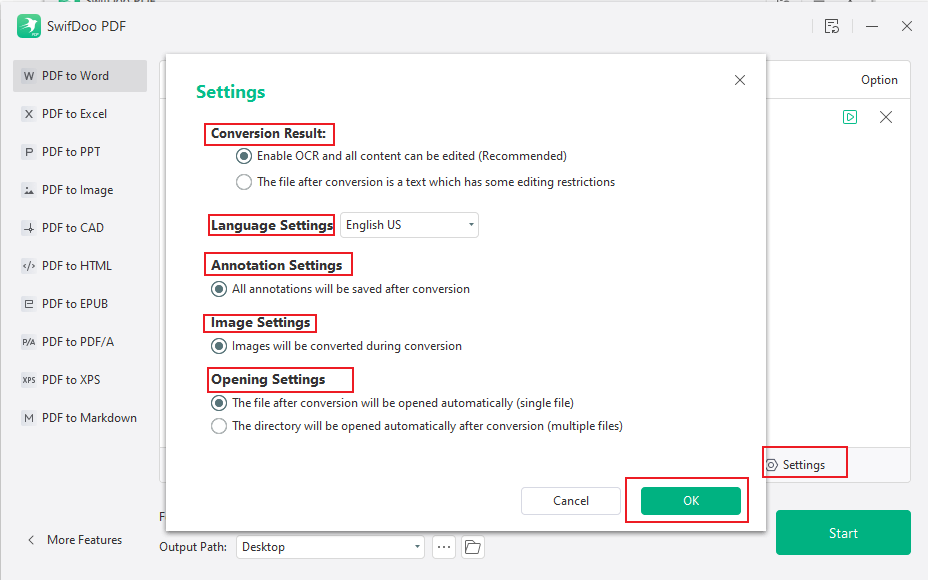This screenshot has width=928, height=580.
Task: Open the conversion history icon in title bar
Action: (832, 26)
